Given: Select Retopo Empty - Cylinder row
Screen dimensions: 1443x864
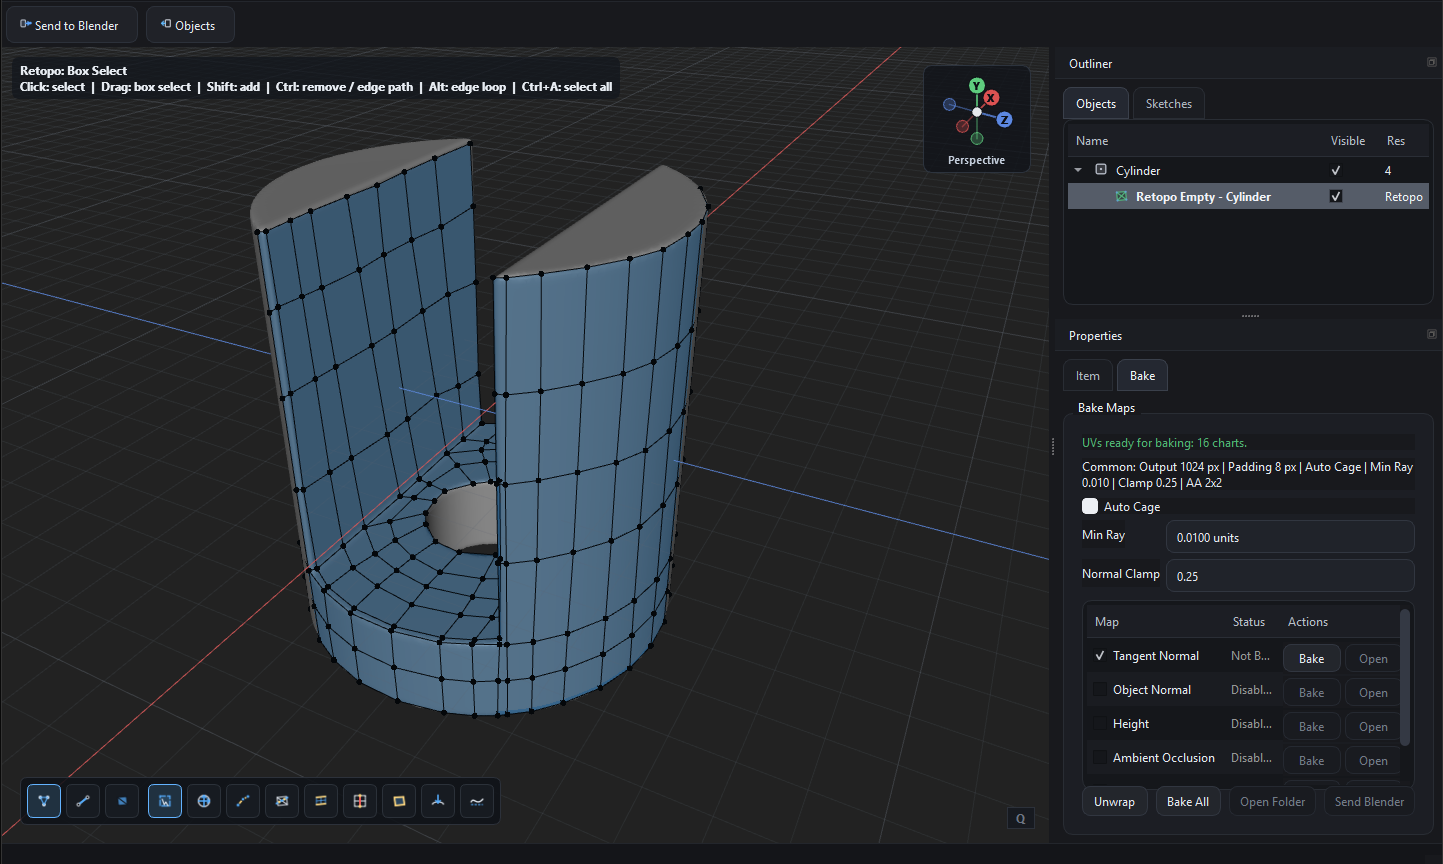Looking at the screenshot, I should [x=1248, y=196].
